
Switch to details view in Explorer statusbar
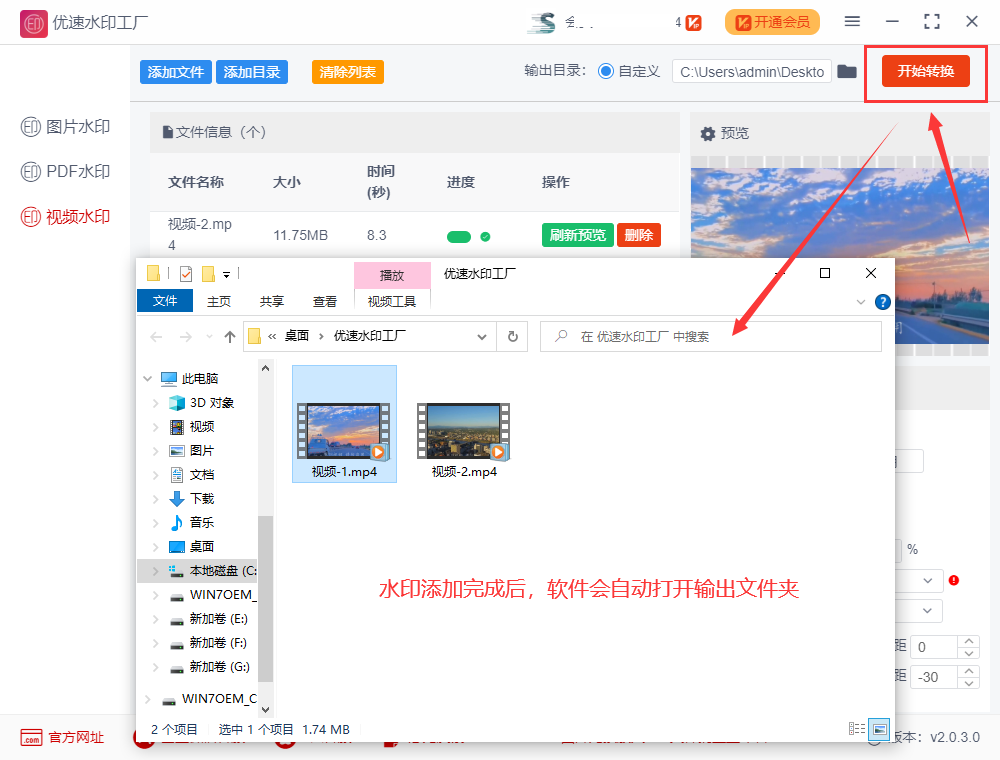click(856, 729)
